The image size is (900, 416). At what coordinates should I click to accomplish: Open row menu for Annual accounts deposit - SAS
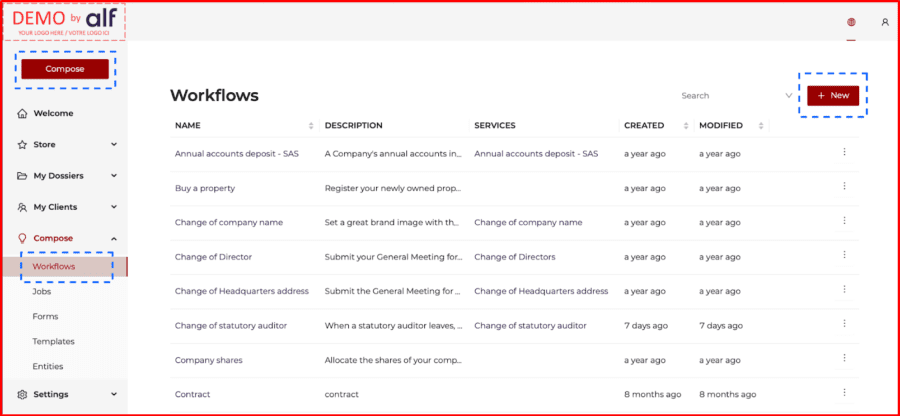click(844, 152)
